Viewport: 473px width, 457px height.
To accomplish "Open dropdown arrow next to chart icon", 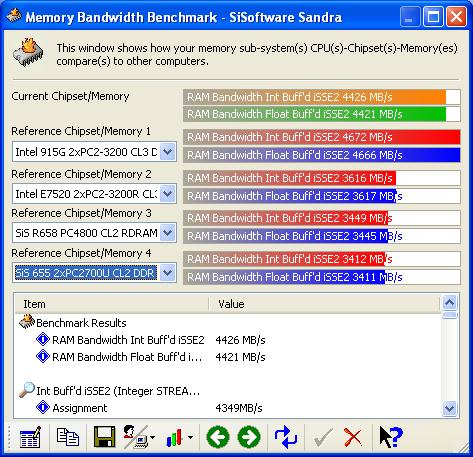I will click(190, 437).
